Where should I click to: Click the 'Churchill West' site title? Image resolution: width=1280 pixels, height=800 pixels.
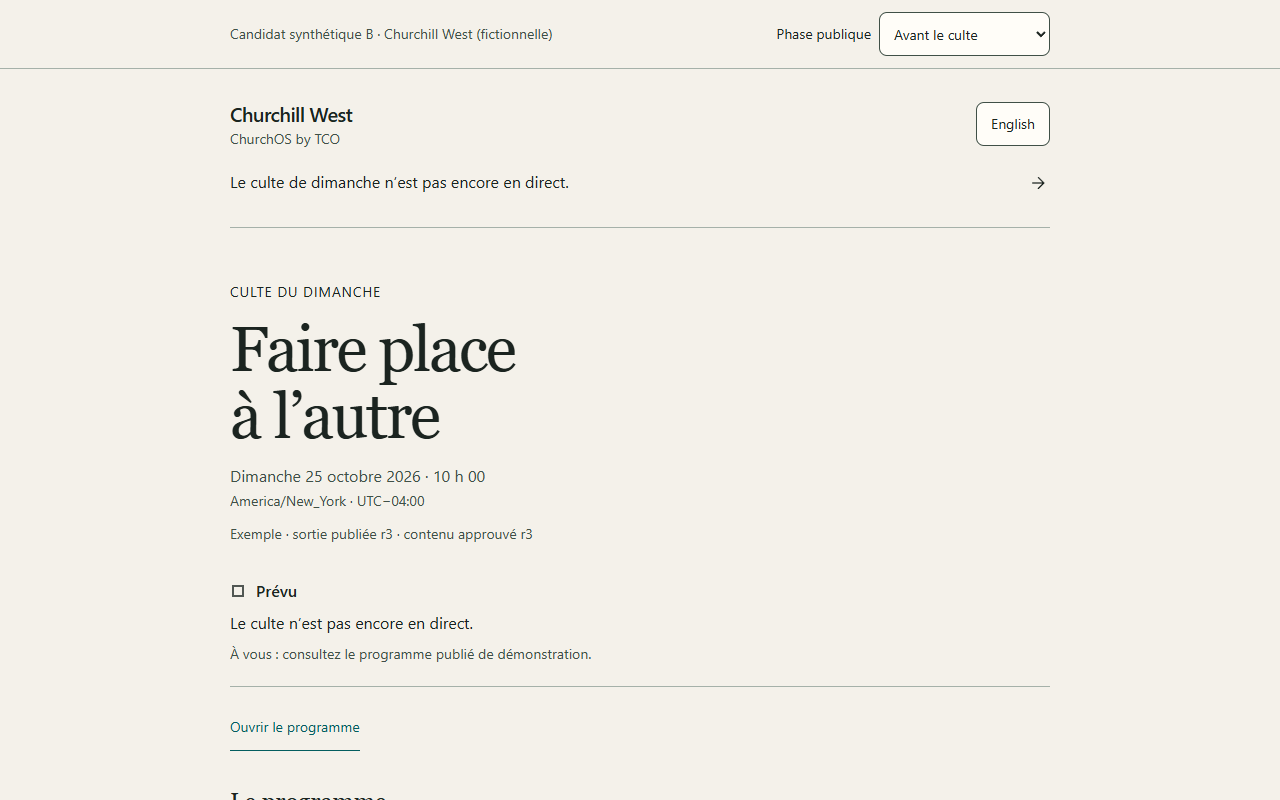click(291, 115)
